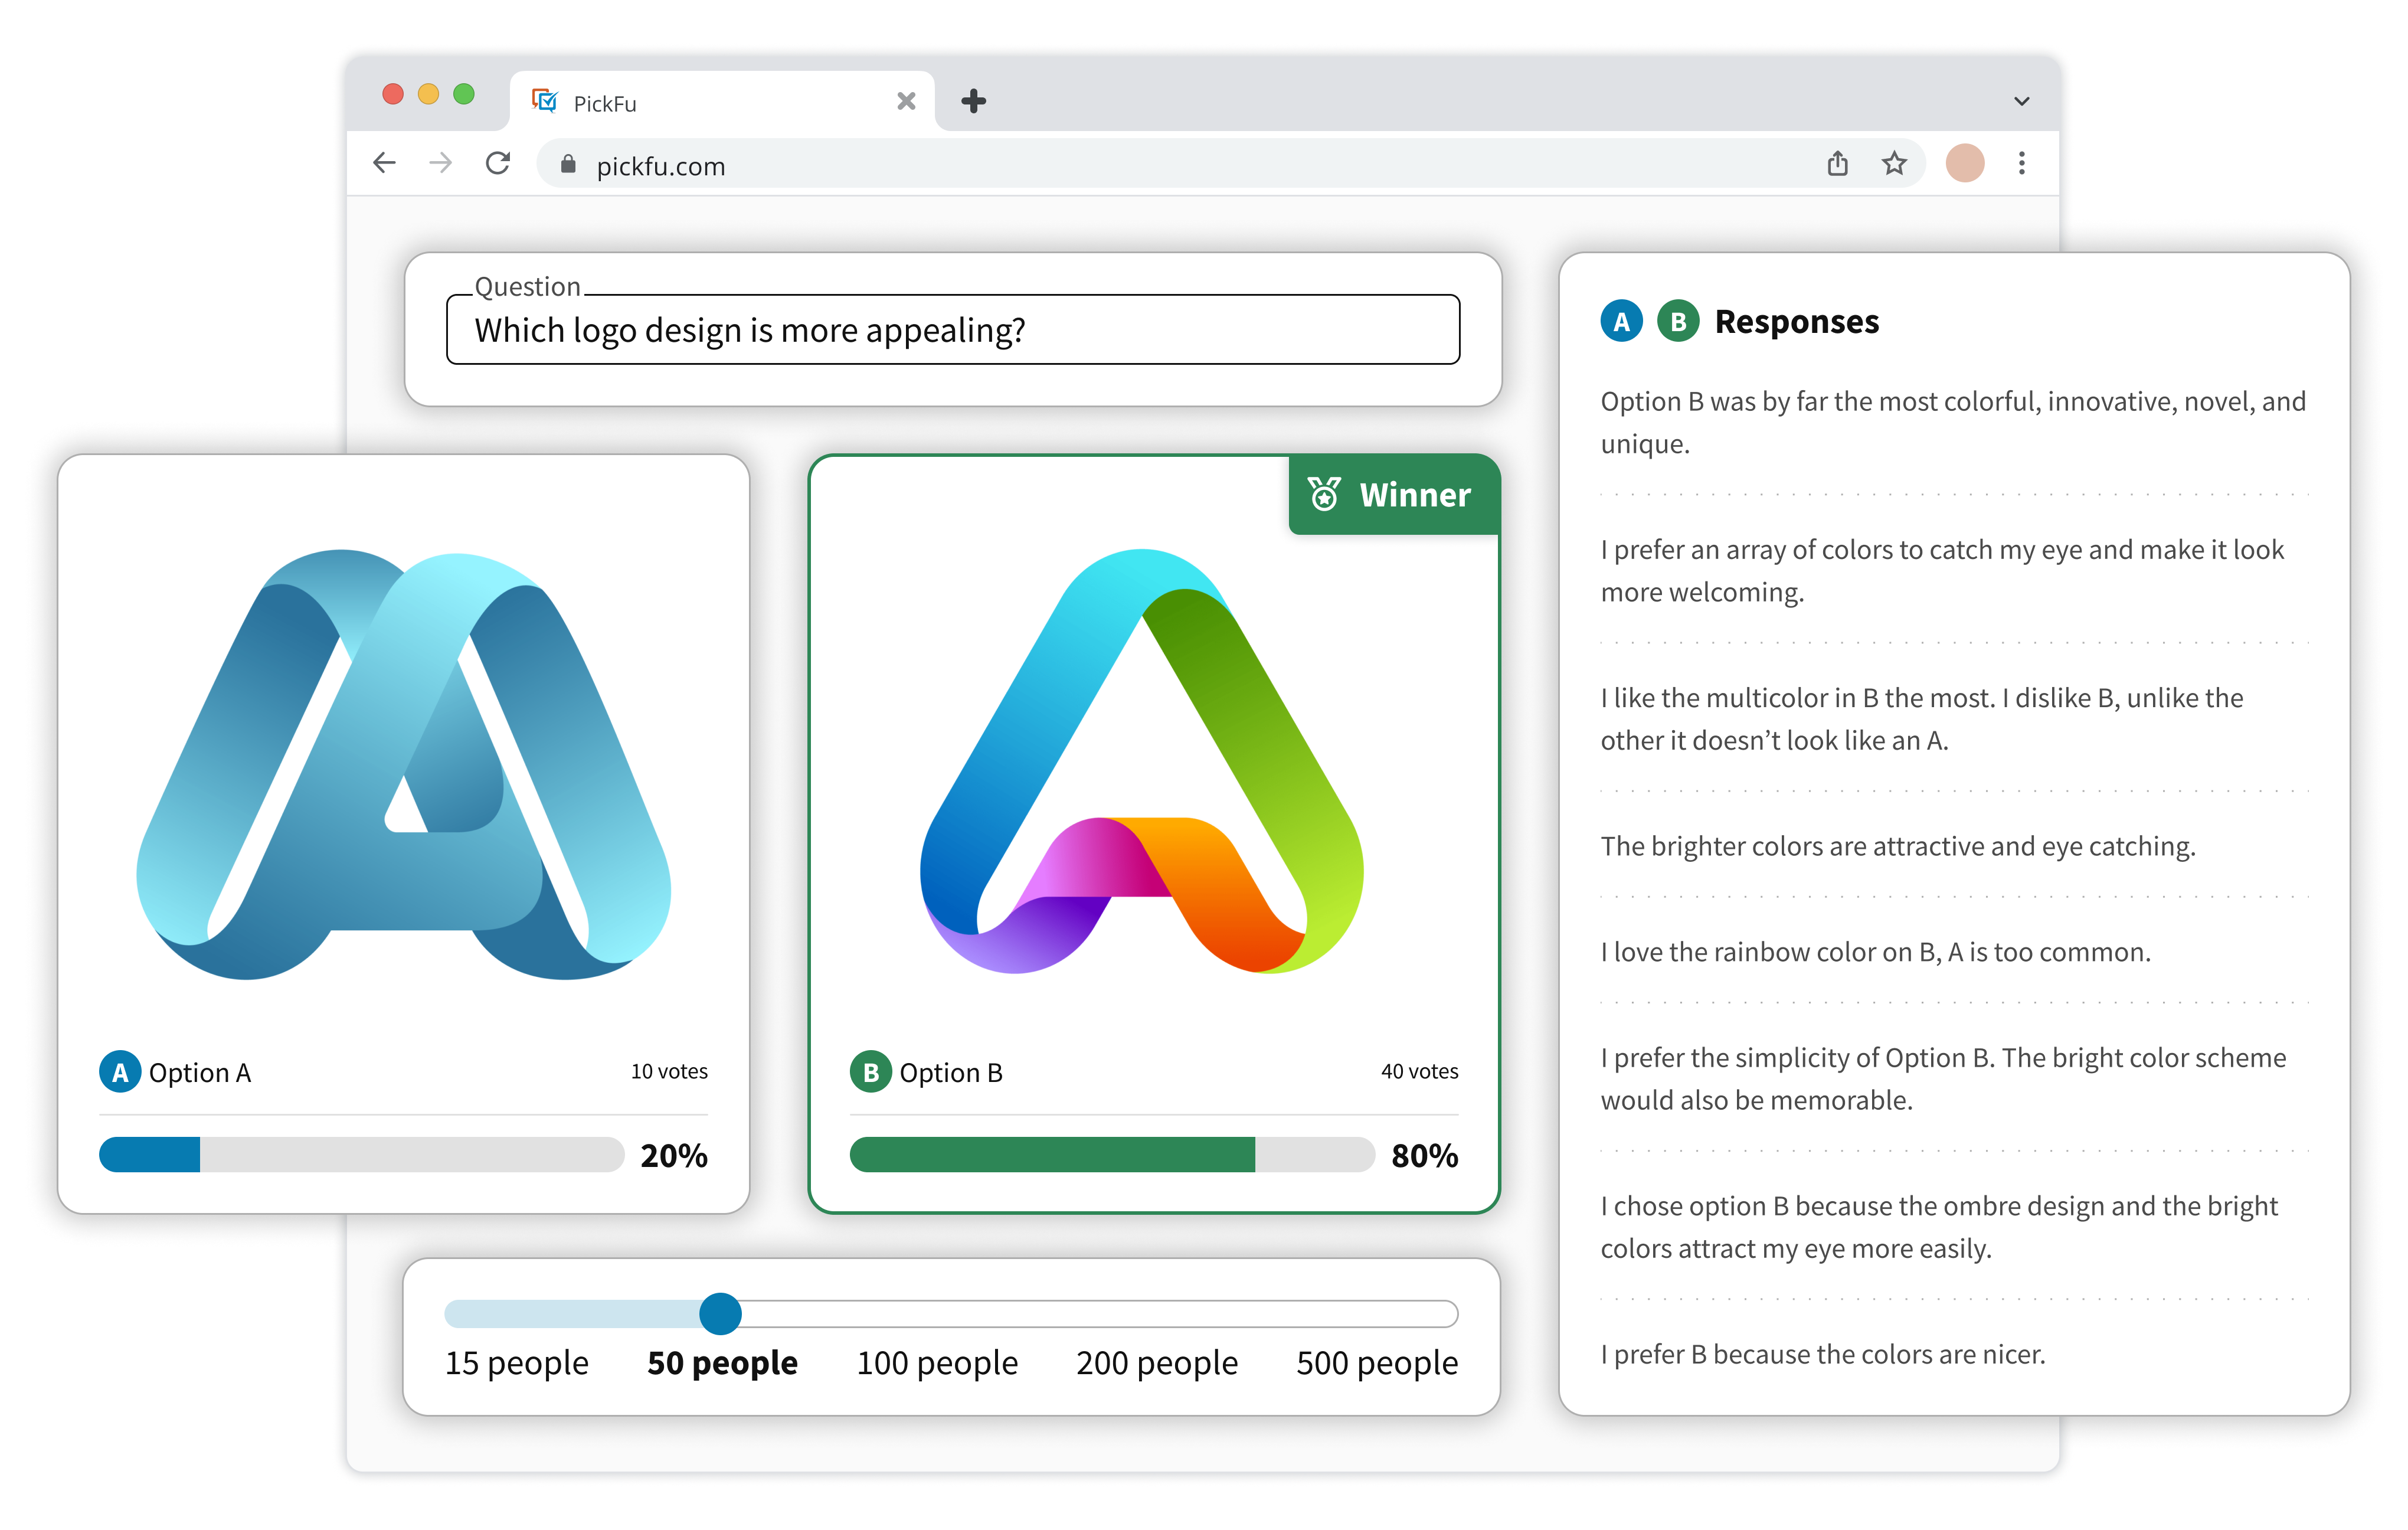The width and height of the screenshot is (2408, 1530).
Task: Expand the tab list chevron
Action: click(x=2021, y=101)
